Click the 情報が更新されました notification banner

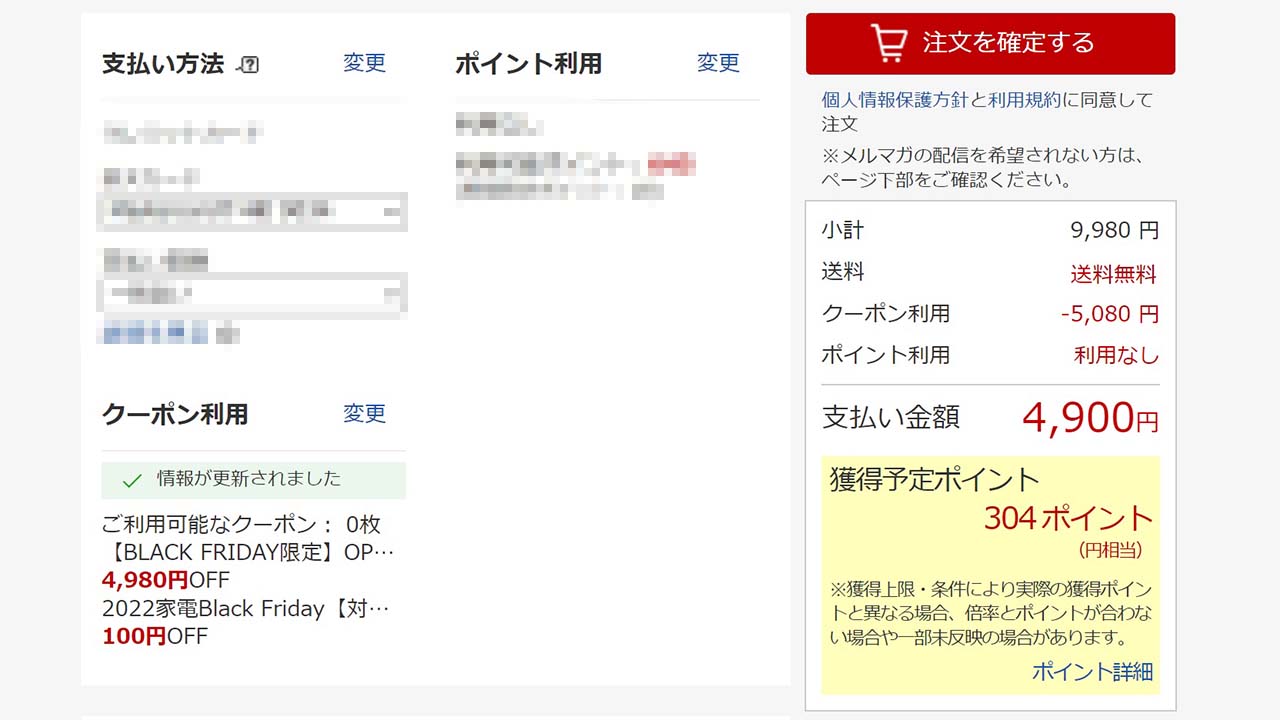253,480
